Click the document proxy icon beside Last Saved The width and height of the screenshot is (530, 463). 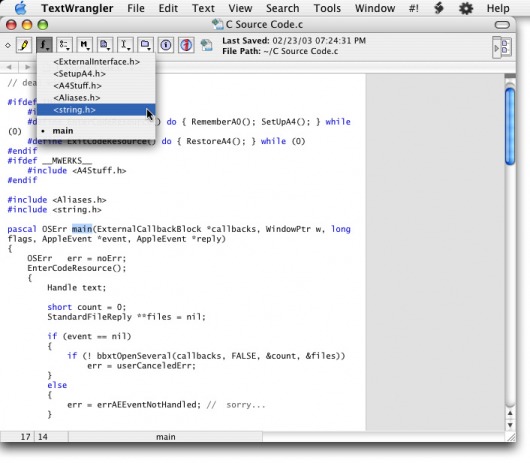click(x=206, y=45)
